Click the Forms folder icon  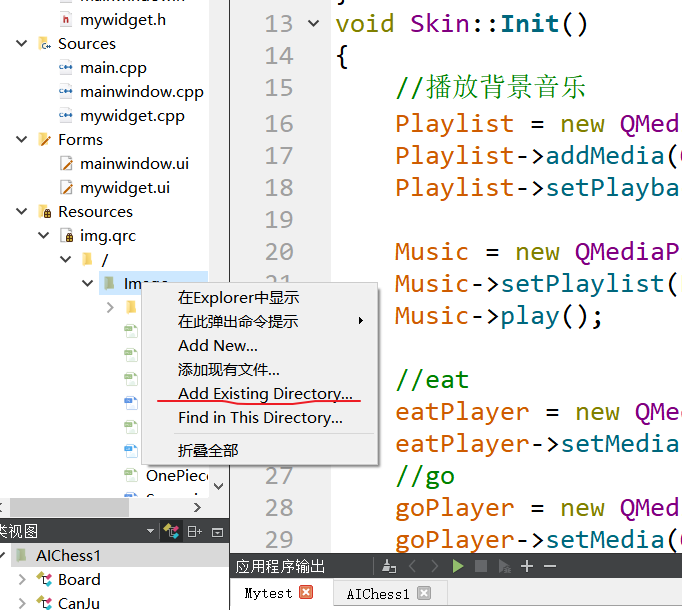coord(44,140)
